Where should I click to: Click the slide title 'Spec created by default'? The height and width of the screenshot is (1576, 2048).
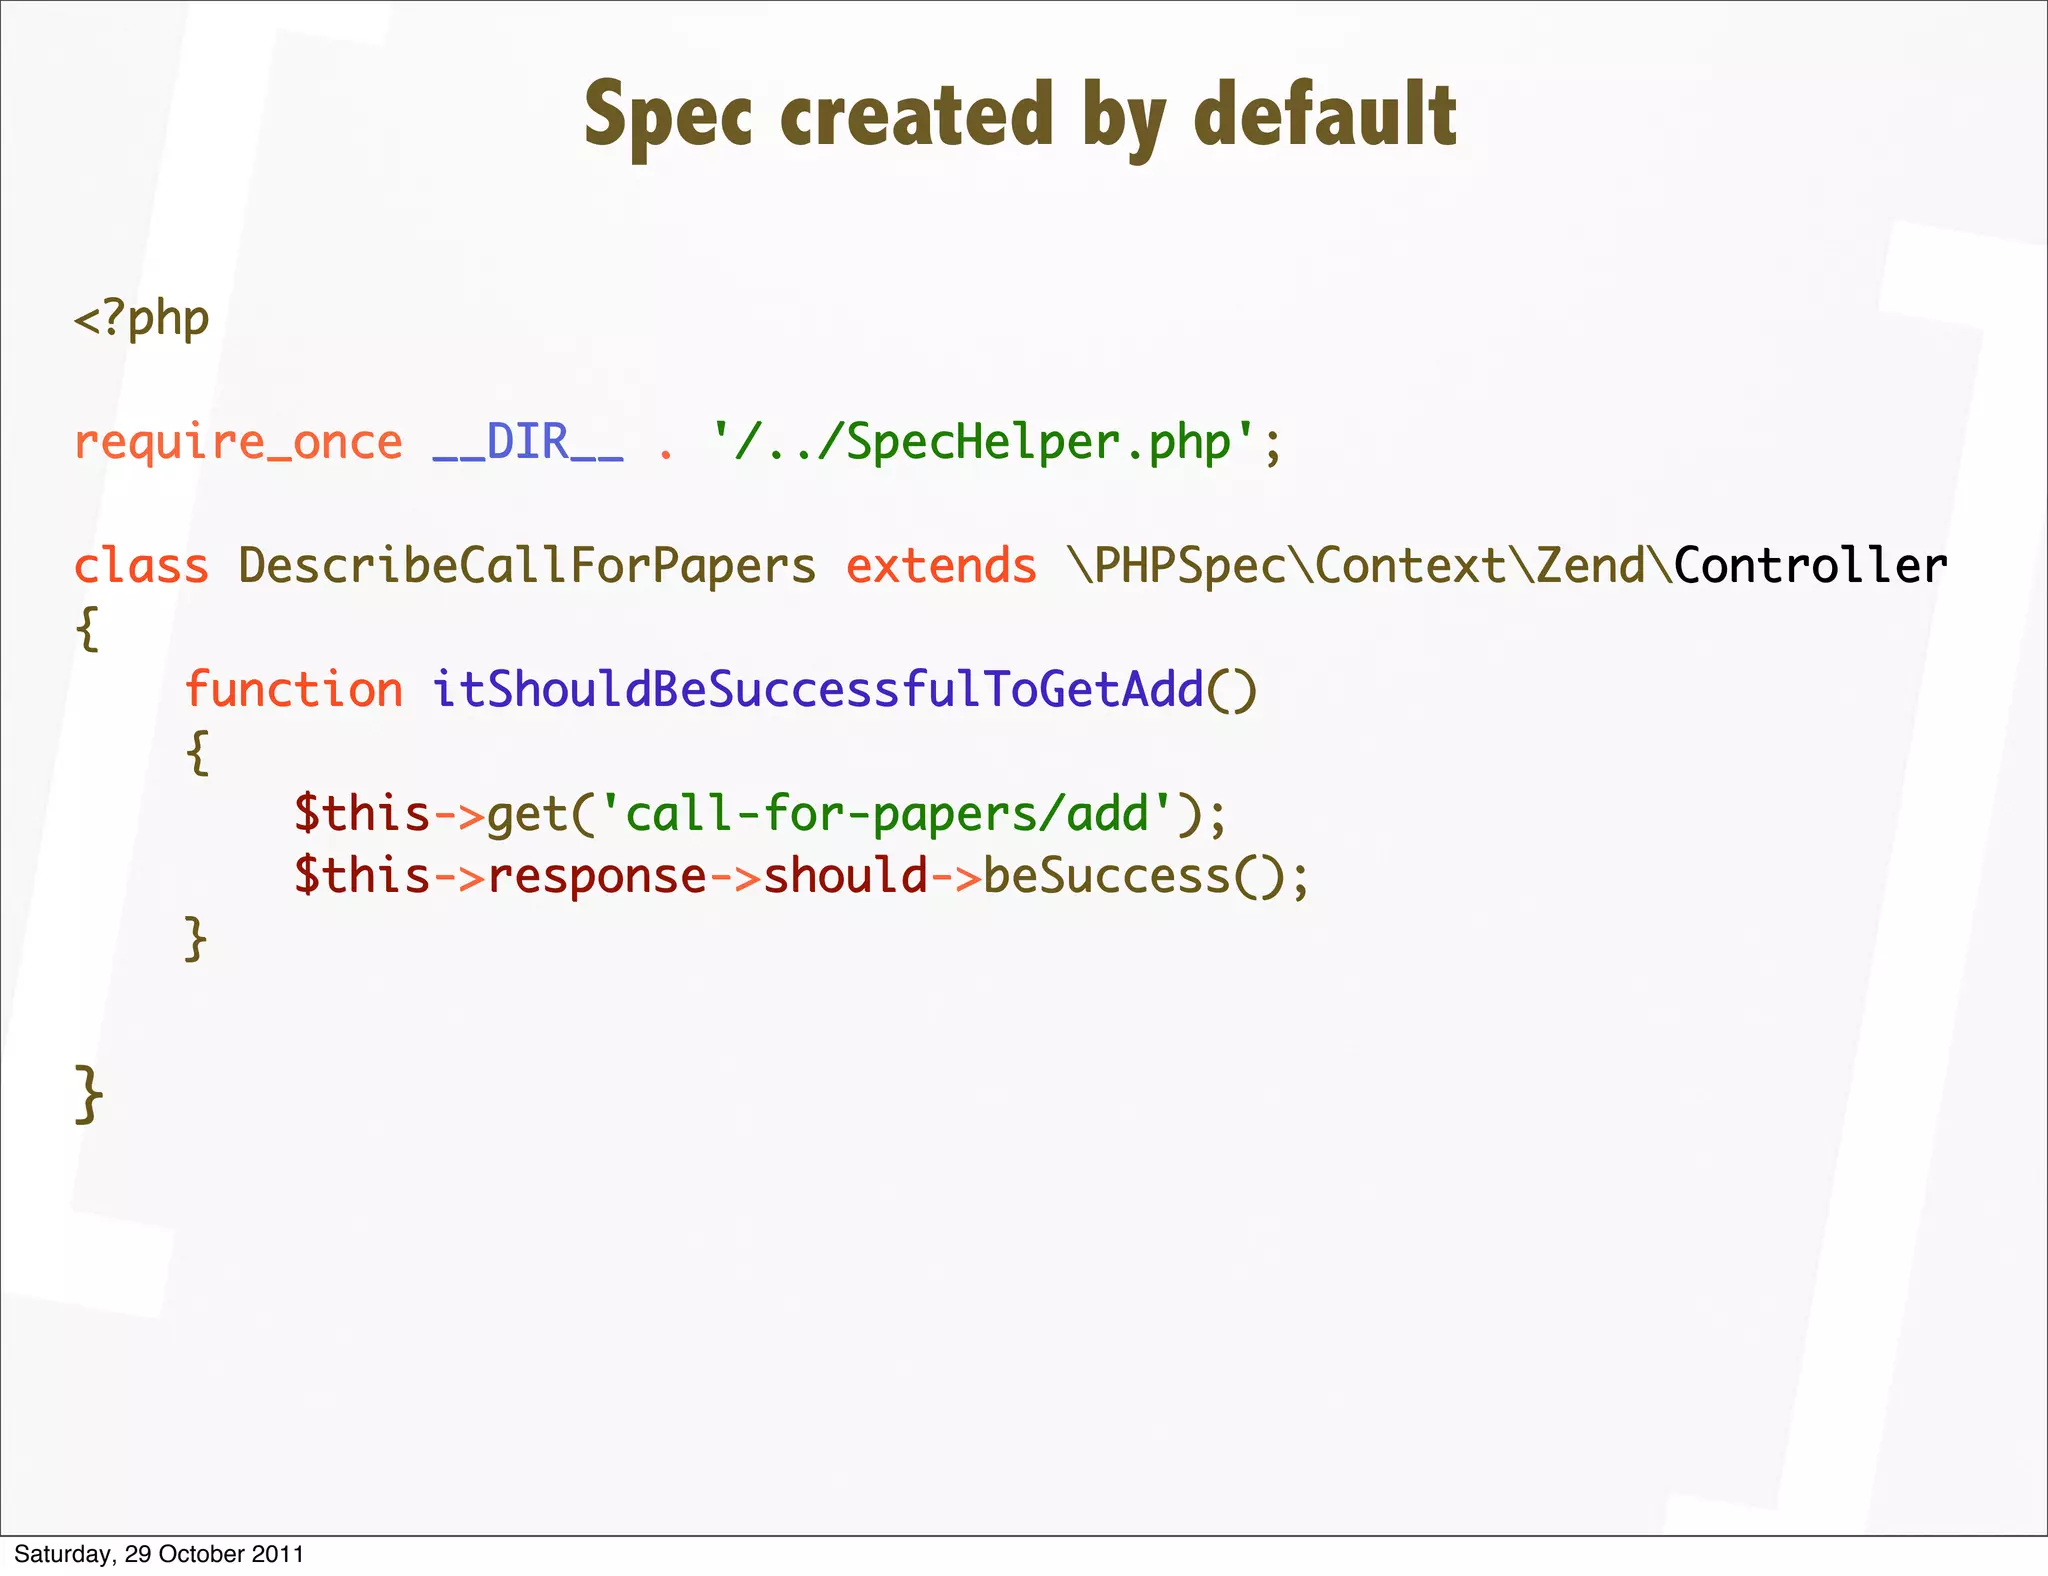pos(1020,116)
